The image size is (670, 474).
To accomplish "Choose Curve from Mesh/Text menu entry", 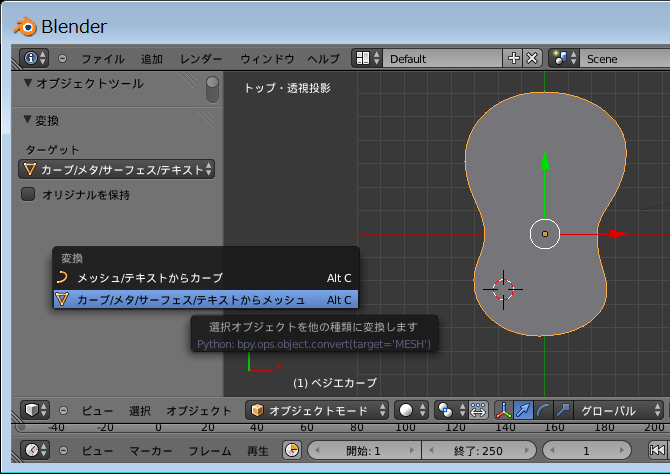I will coord(206,278).
